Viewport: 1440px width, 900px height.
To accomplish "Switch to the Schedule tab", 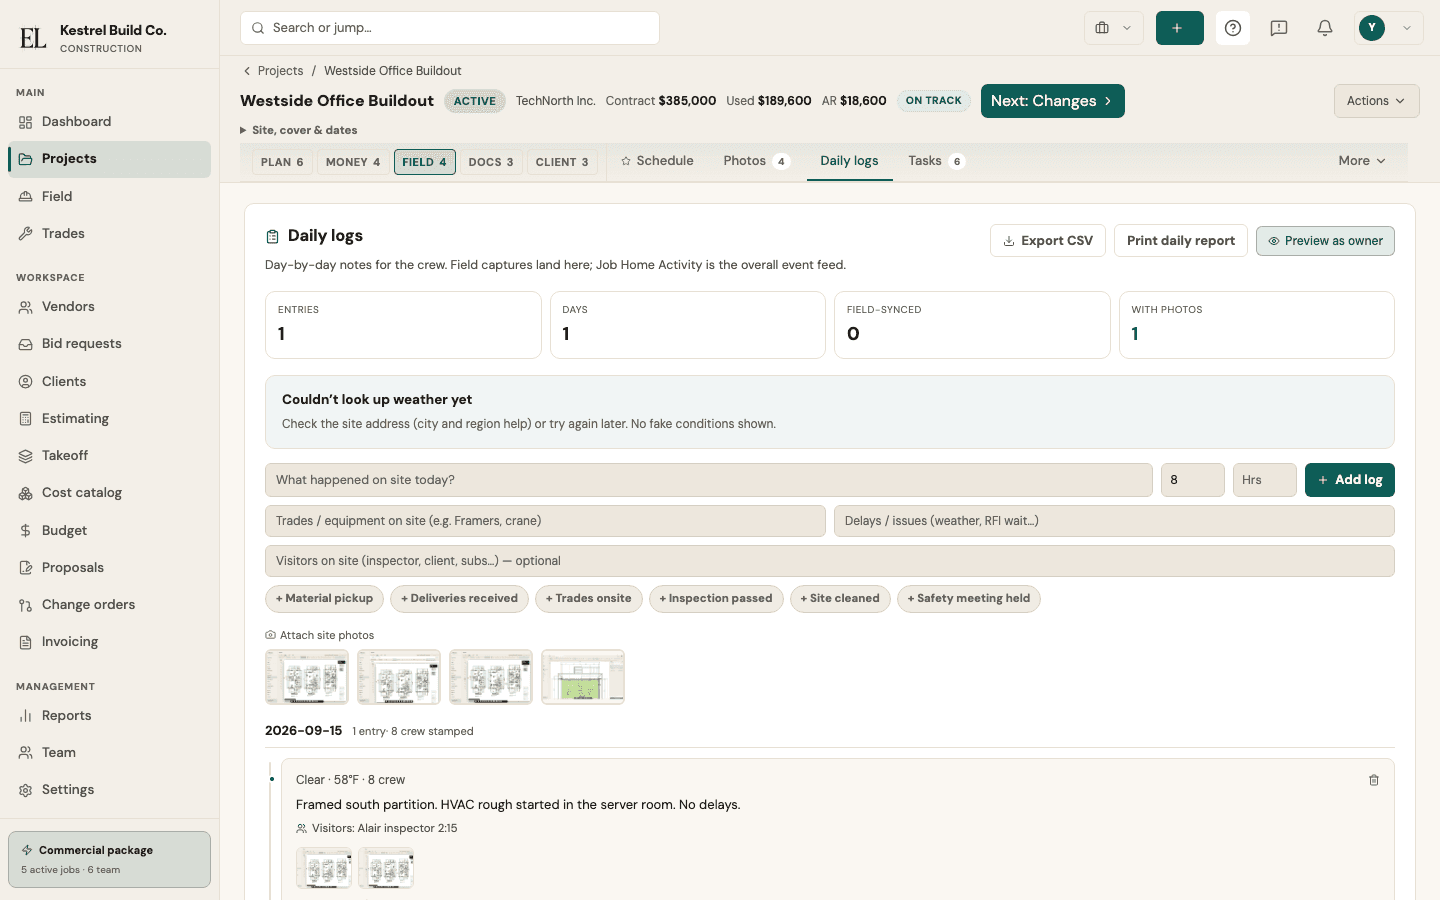I will [657, 161].
